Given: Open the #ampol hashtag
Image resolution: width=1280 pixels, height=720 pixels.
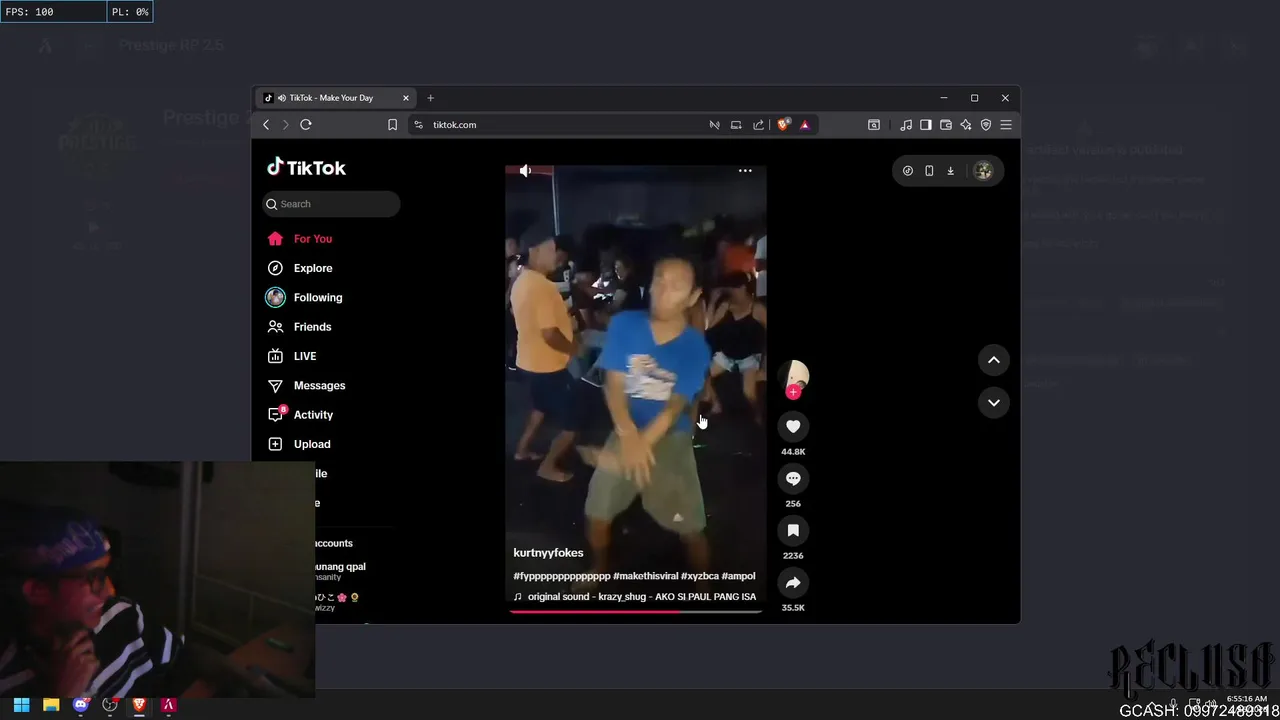Looking at the screenshot, I should pos(738,576).
